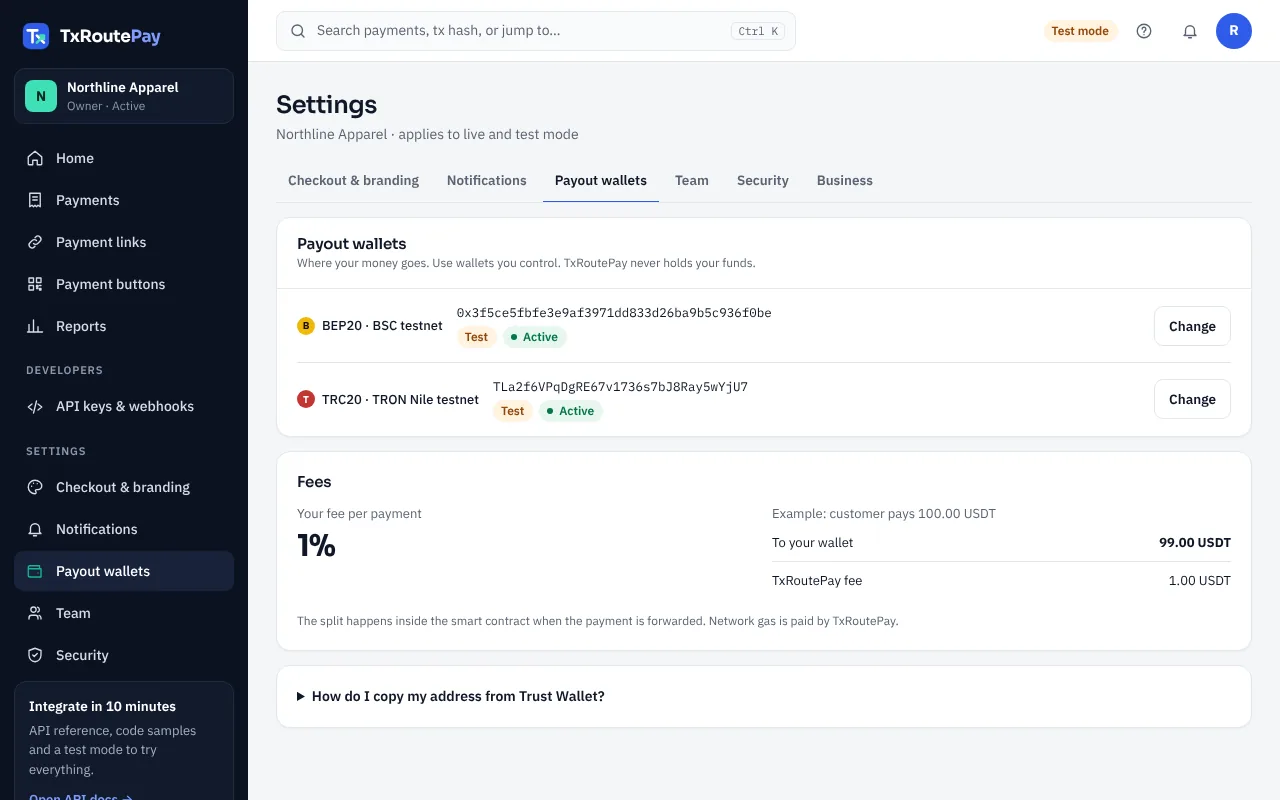Click the Checkout & branding palette icon
Viewport: 1280px width, 800px height.
click(35, 487)
